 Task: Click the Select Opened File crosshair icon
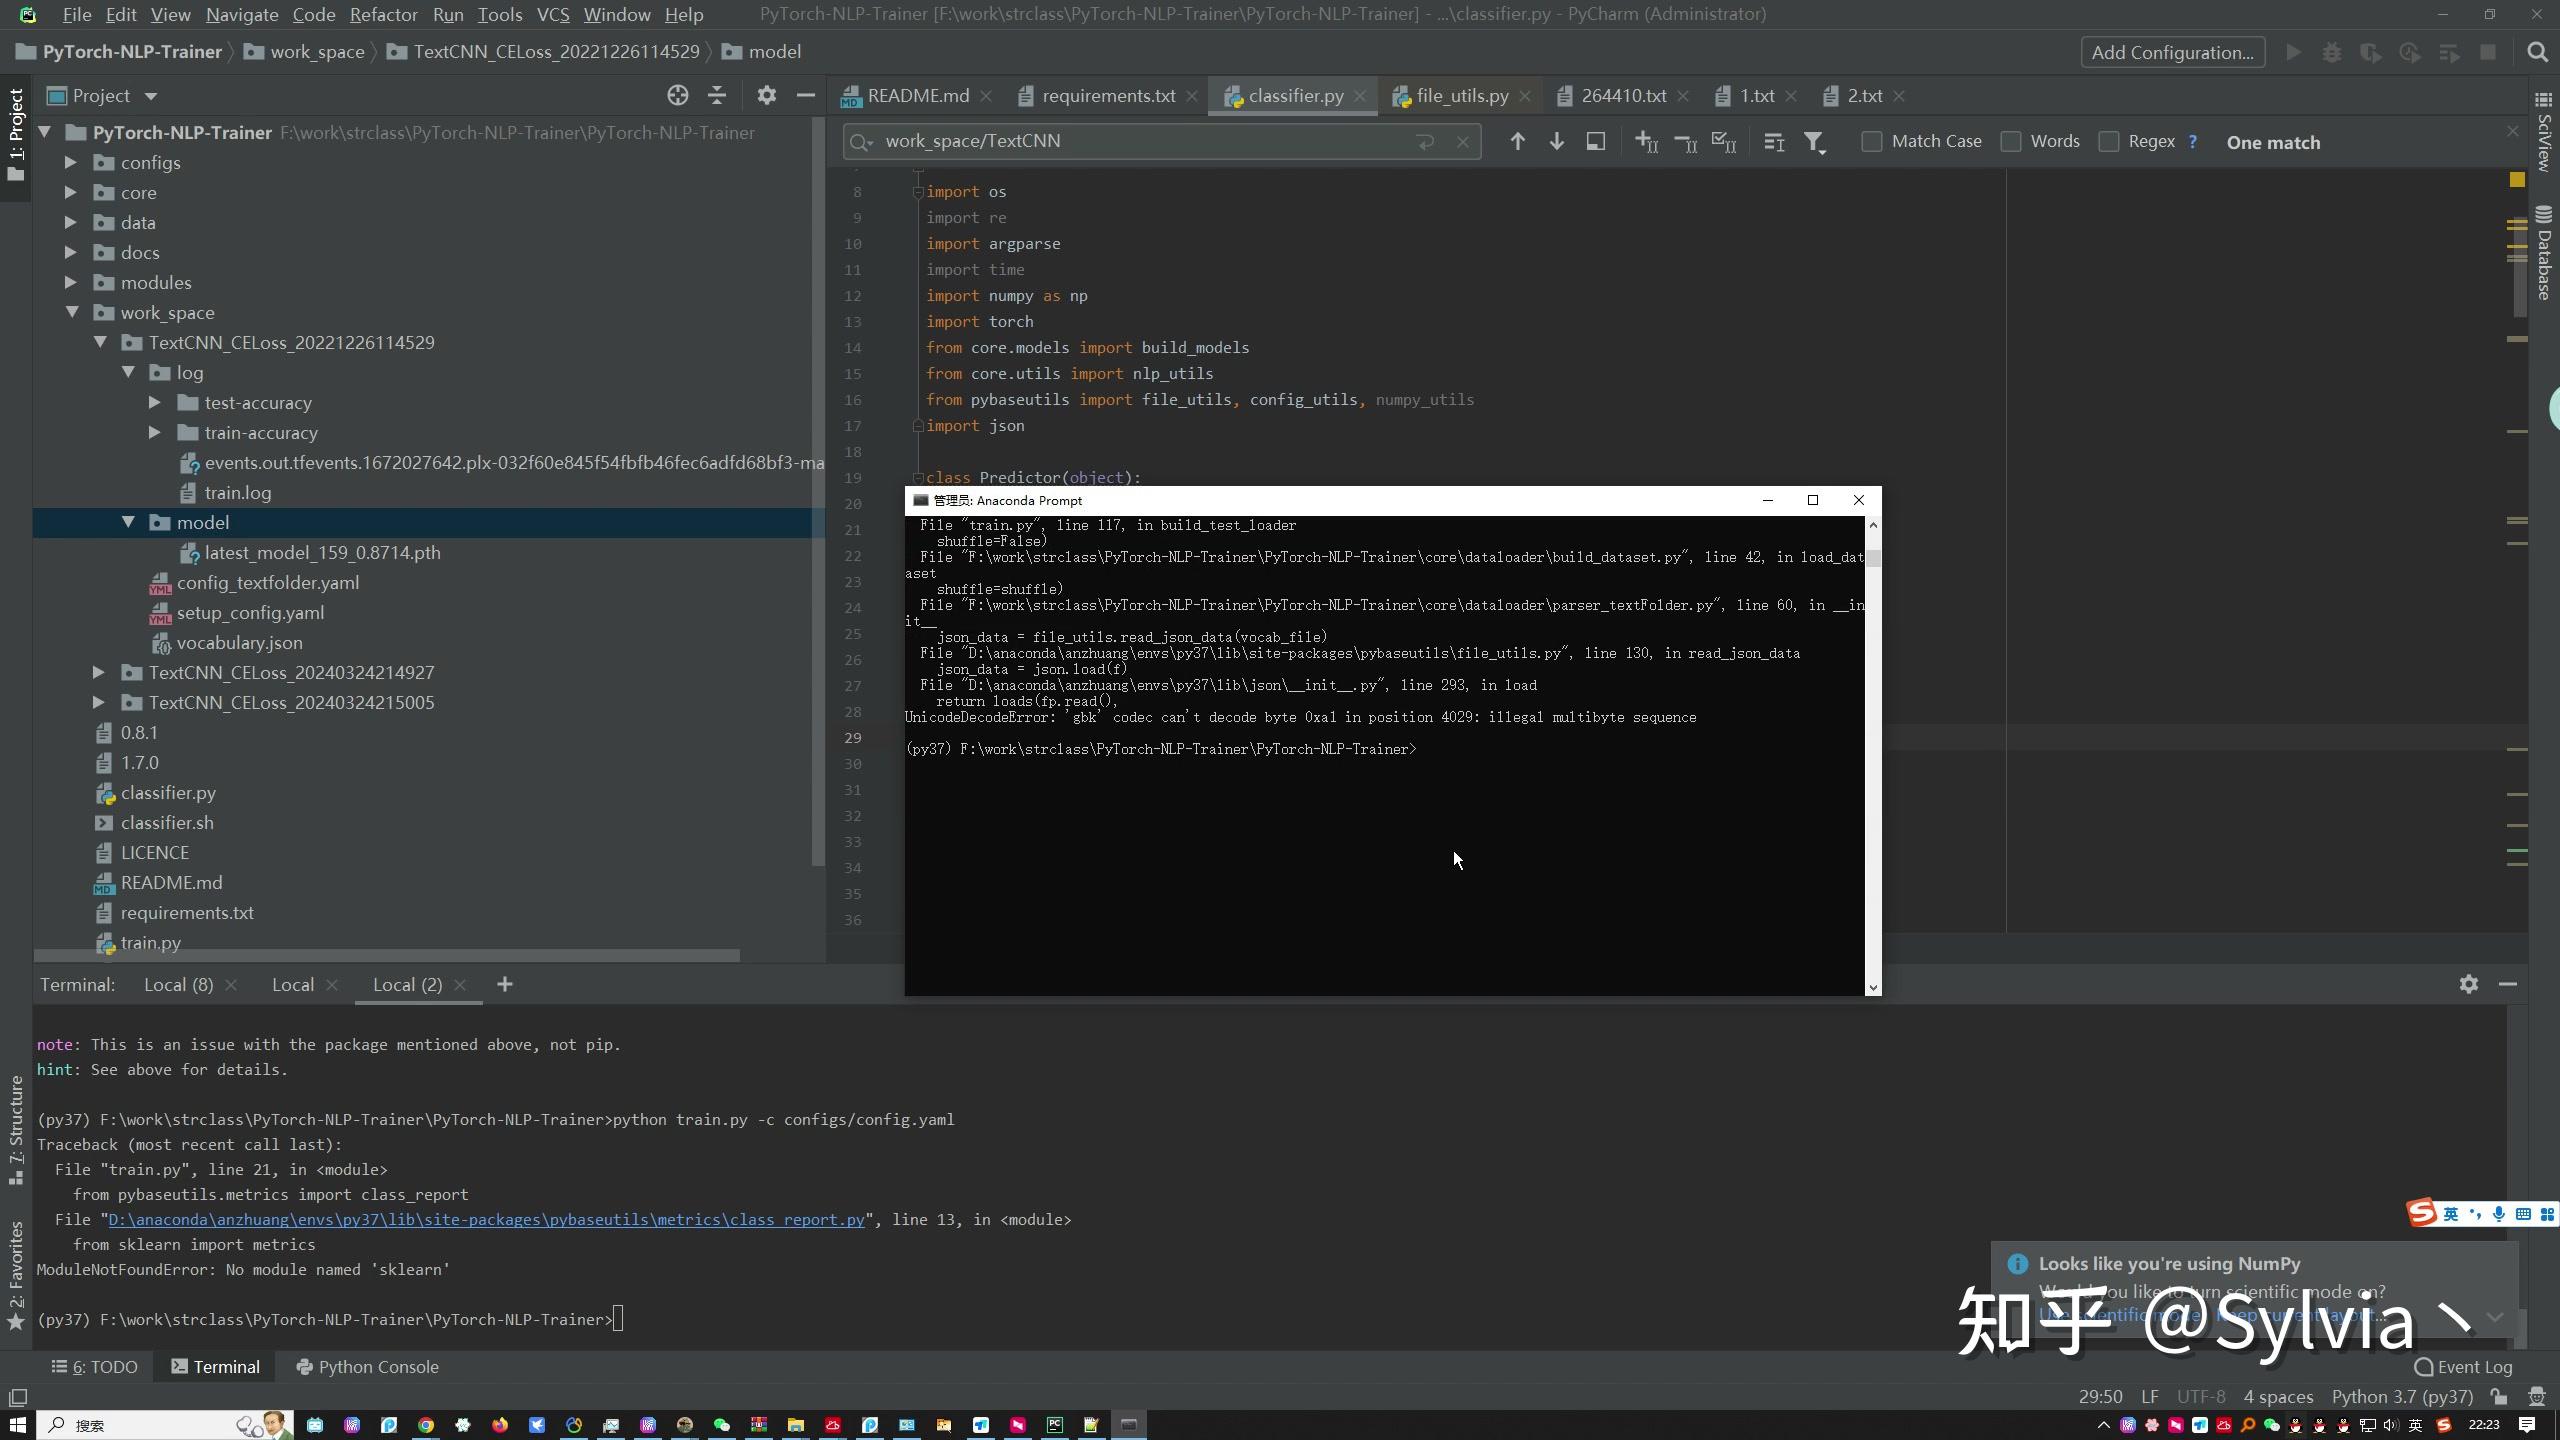(x=678, y=95)
